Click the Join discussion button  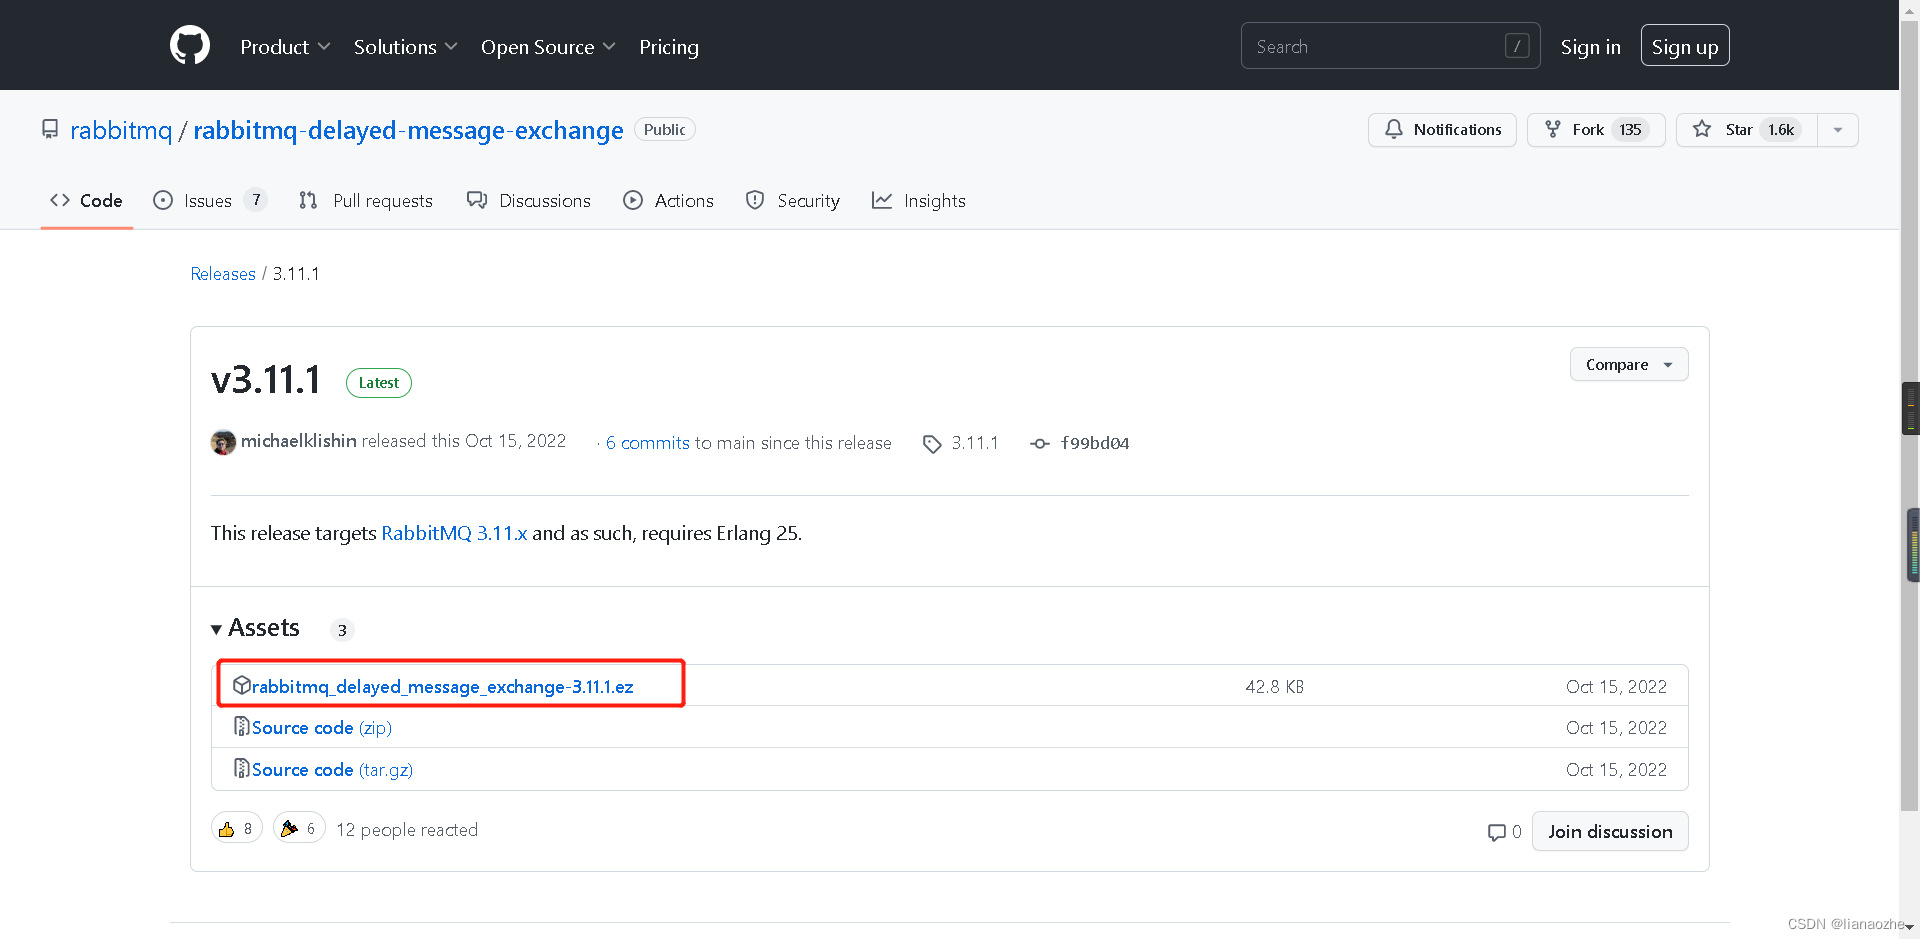(1610, 832)
